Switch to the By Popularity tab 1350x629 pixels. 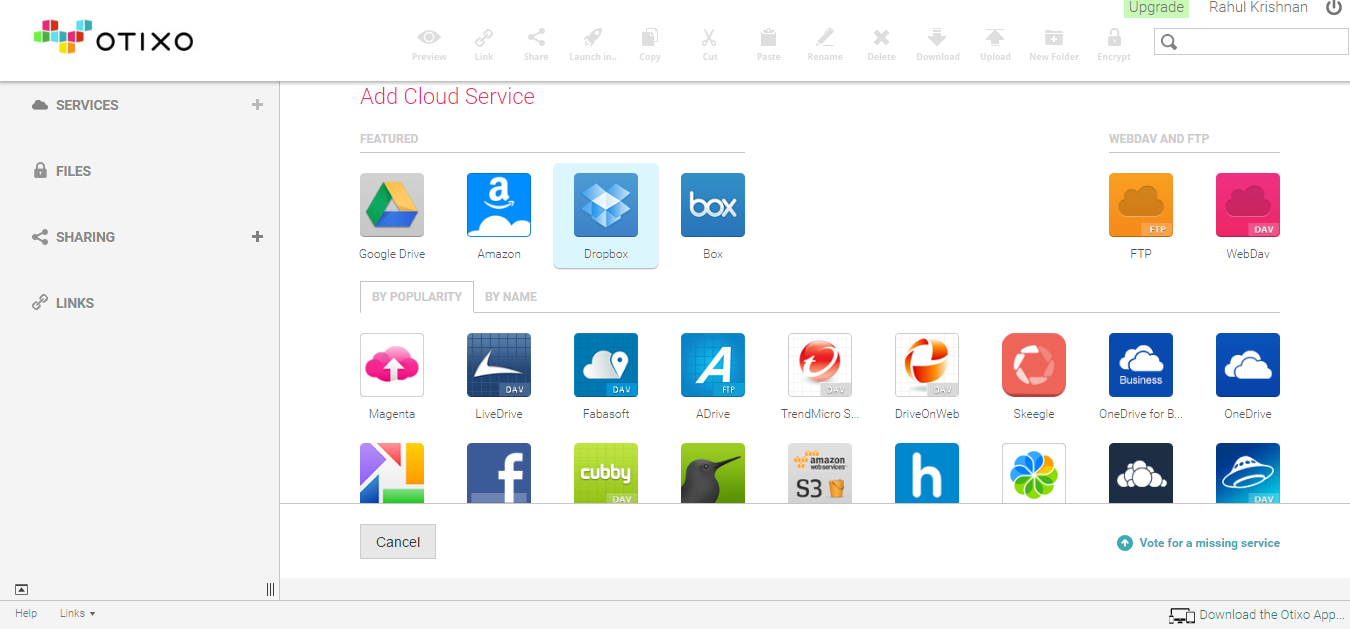tap(417, 297)
